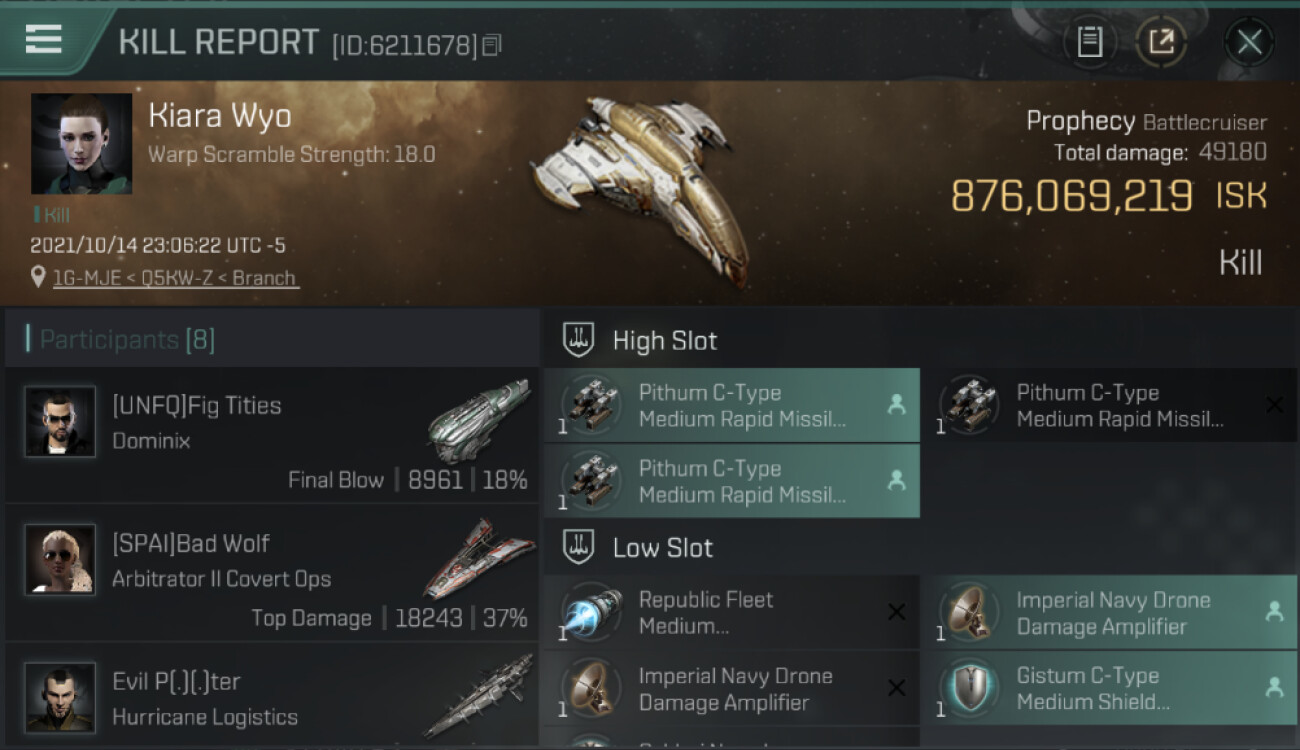This screenshot has width=1300, height=750.
Task: Select the Republic Fleet Medium module
Action: [731, 612]
